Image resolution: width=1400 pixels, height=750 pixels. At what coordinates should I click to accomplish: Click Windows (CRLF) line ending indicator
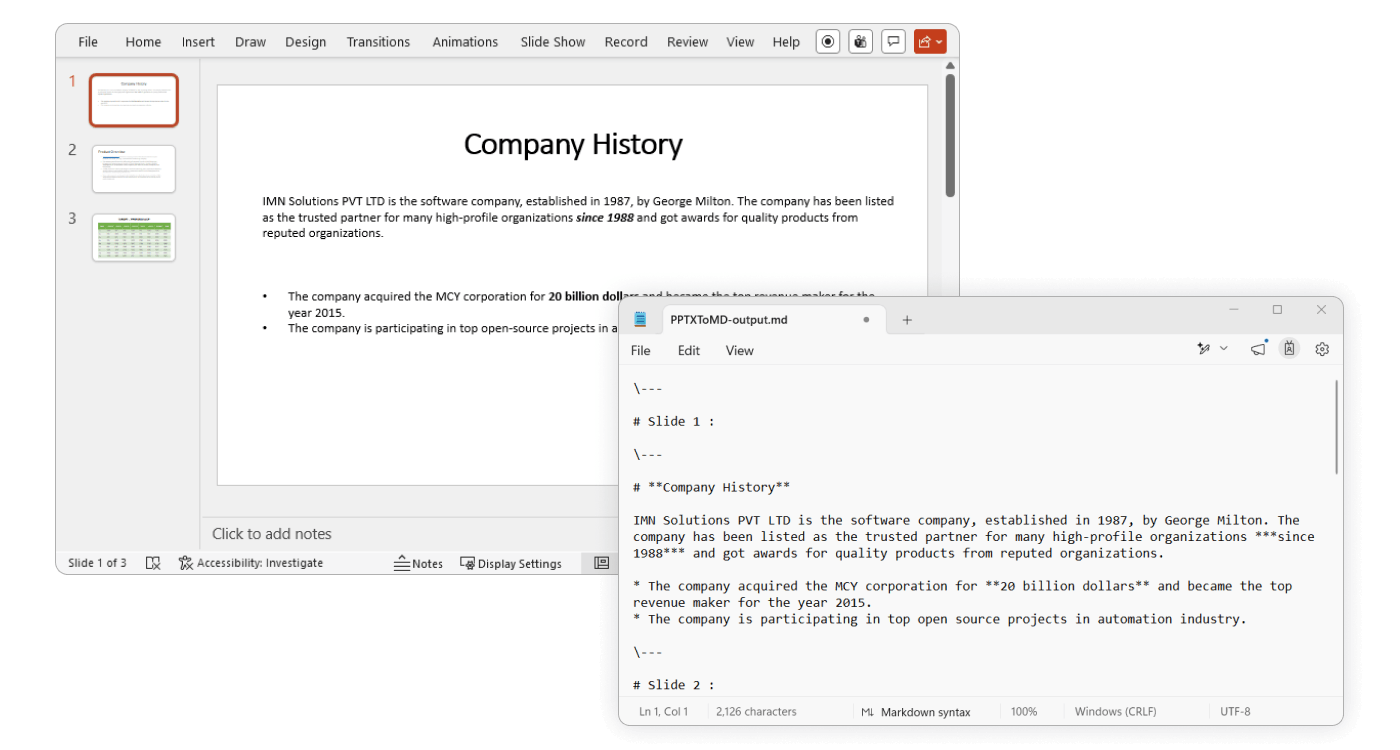point(1115,712)
